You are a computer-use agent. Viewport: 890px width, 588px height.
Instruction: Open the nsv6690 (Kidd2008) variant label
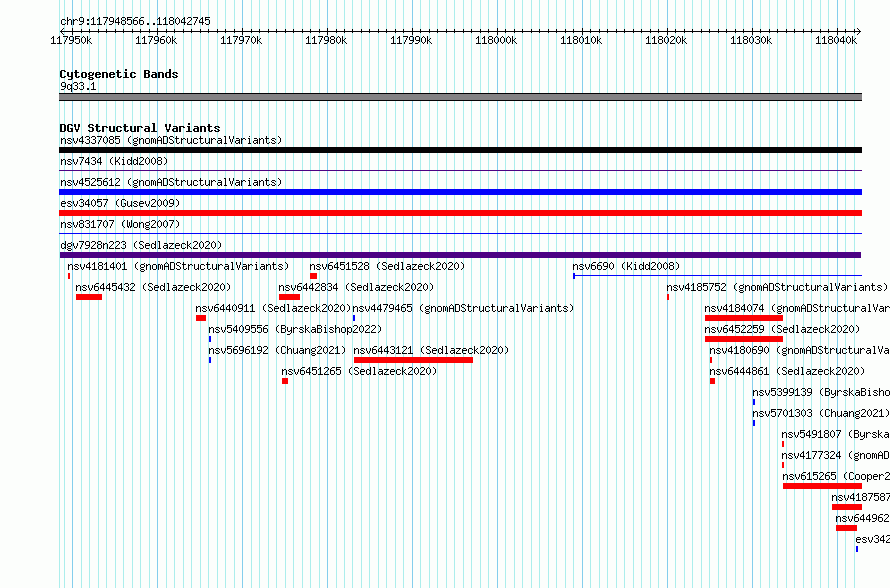pos(626,266)
